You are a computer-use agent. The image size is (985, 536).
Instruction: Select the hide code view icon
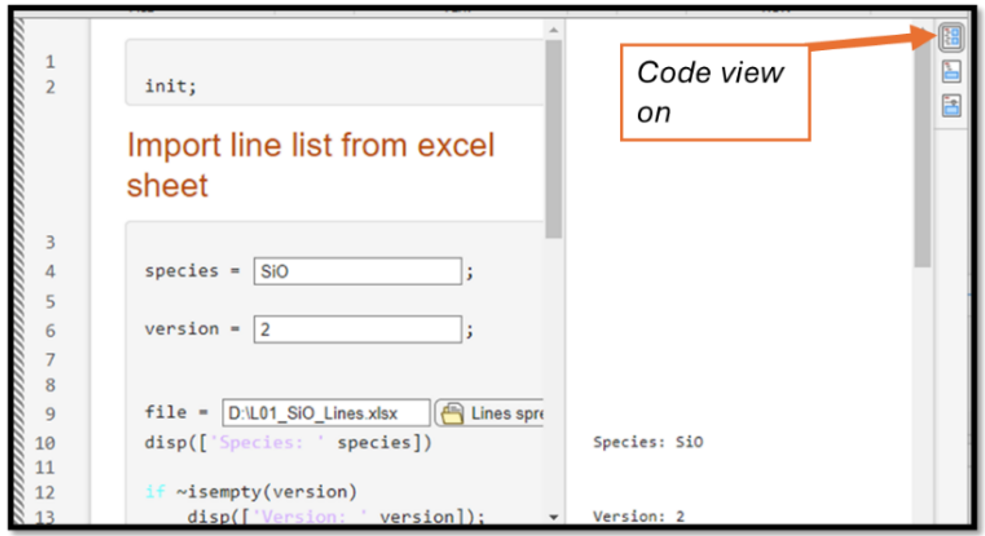point(951,105)
